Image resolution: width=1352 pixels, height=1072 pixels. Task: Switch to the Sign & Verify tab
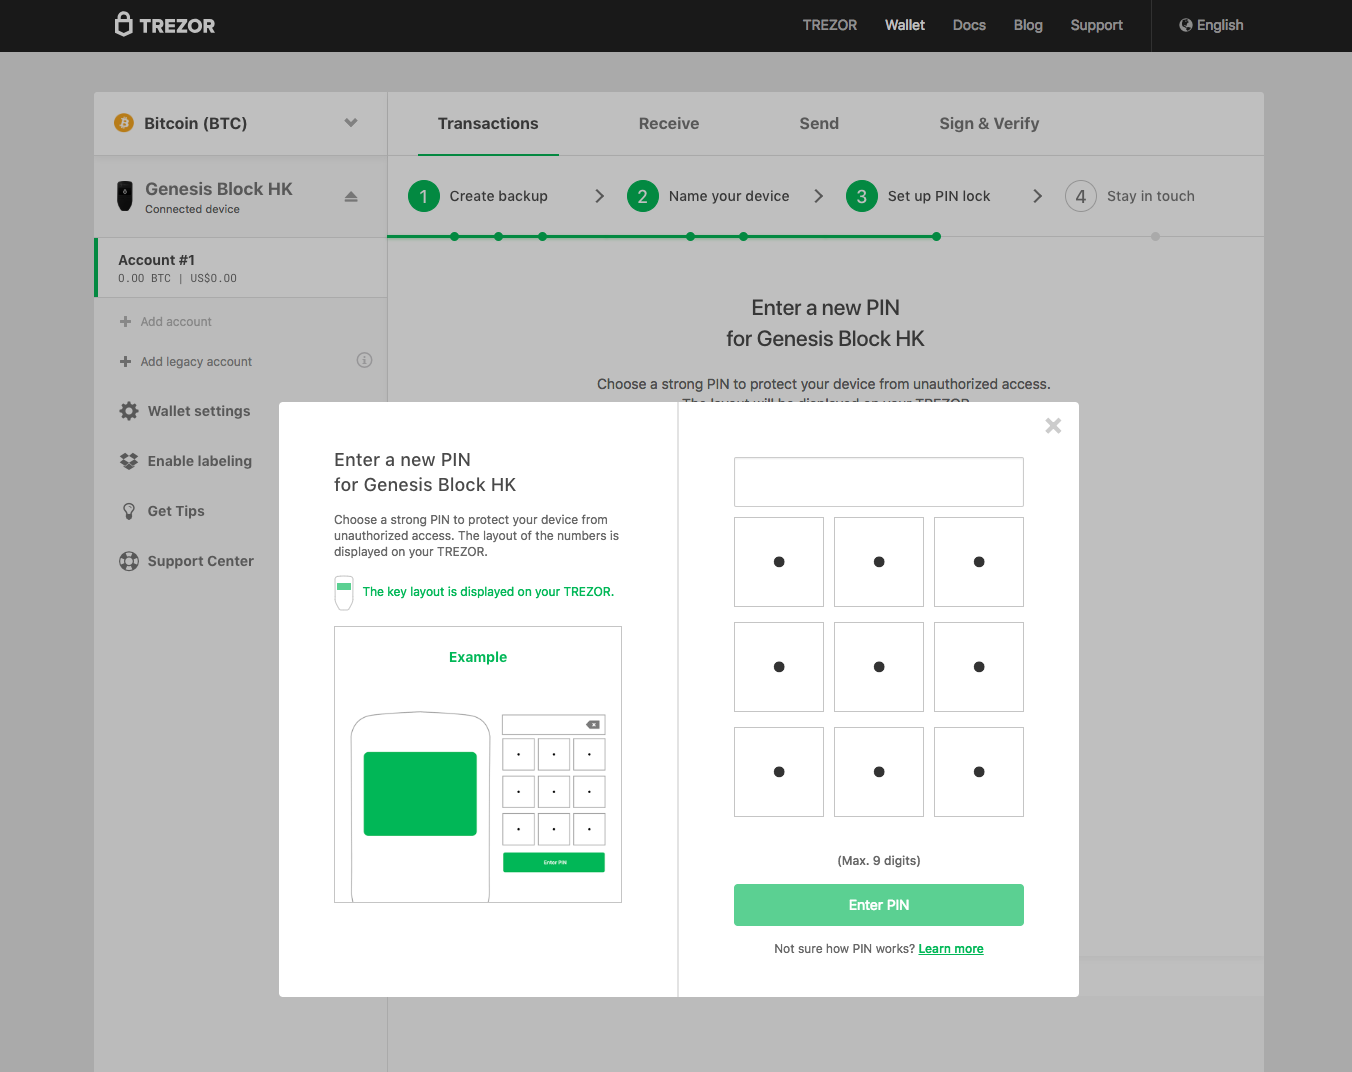pos(989,124)
